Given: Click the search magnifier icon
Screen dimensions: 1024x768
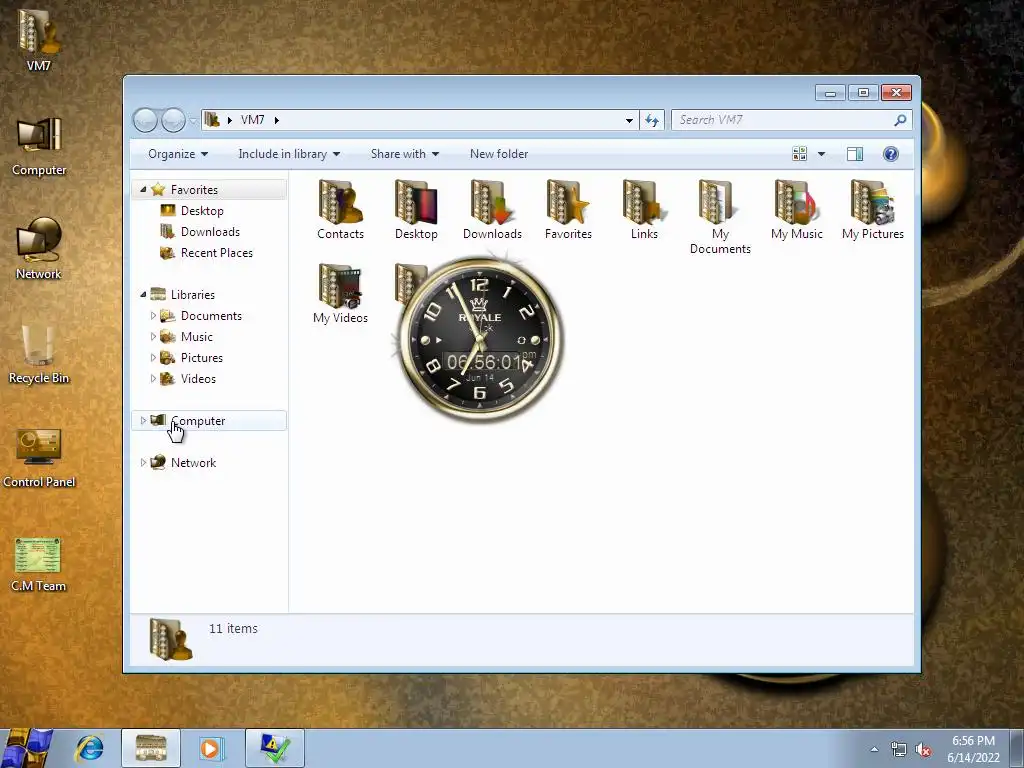Looking at the screenshot, I should point(901,120).
